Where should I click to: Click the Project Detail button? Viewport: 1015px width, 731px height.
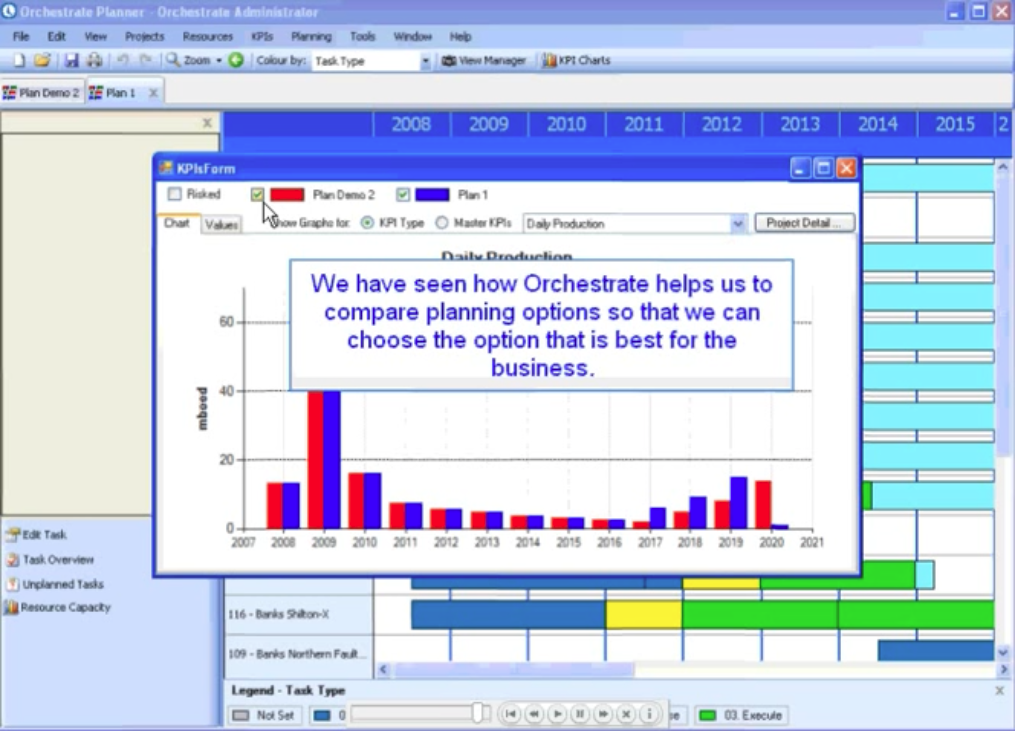pyautogui.click(x=805, y=223)
